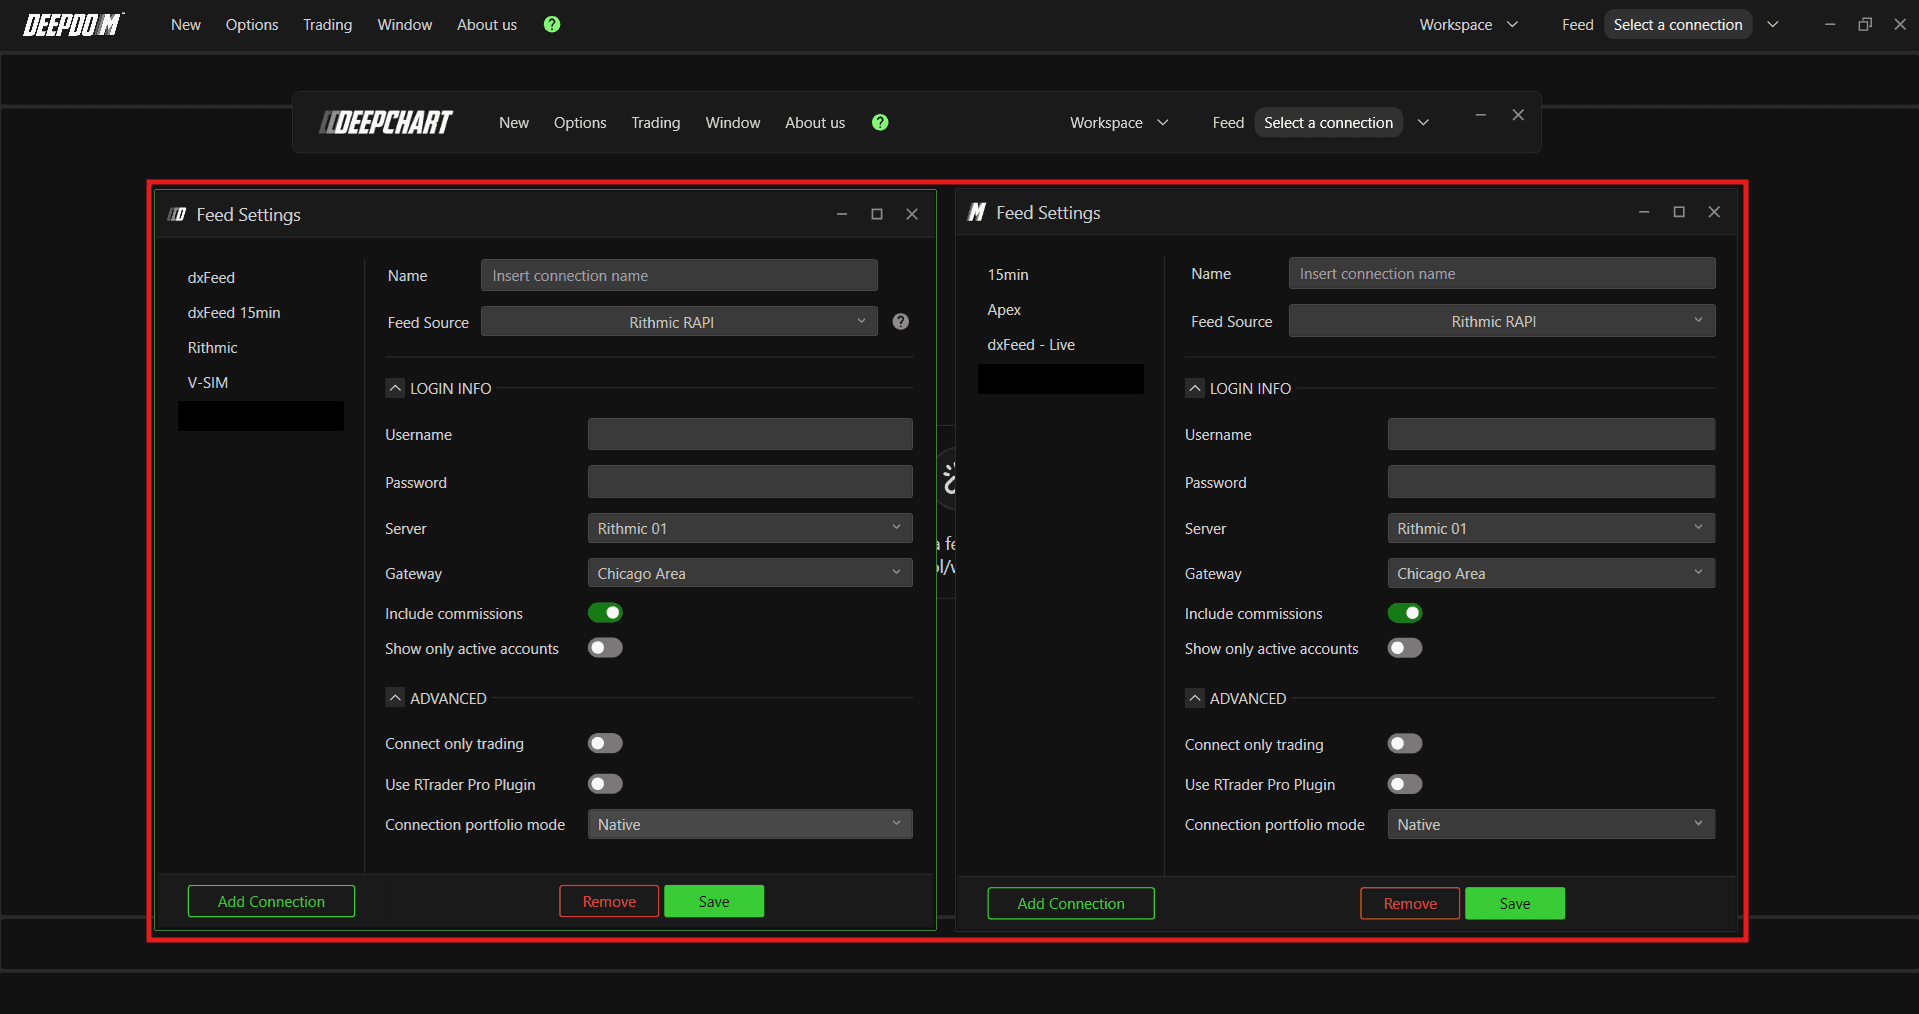
Task: Select 15min connection in right list
Action: tap(1008, 274)
